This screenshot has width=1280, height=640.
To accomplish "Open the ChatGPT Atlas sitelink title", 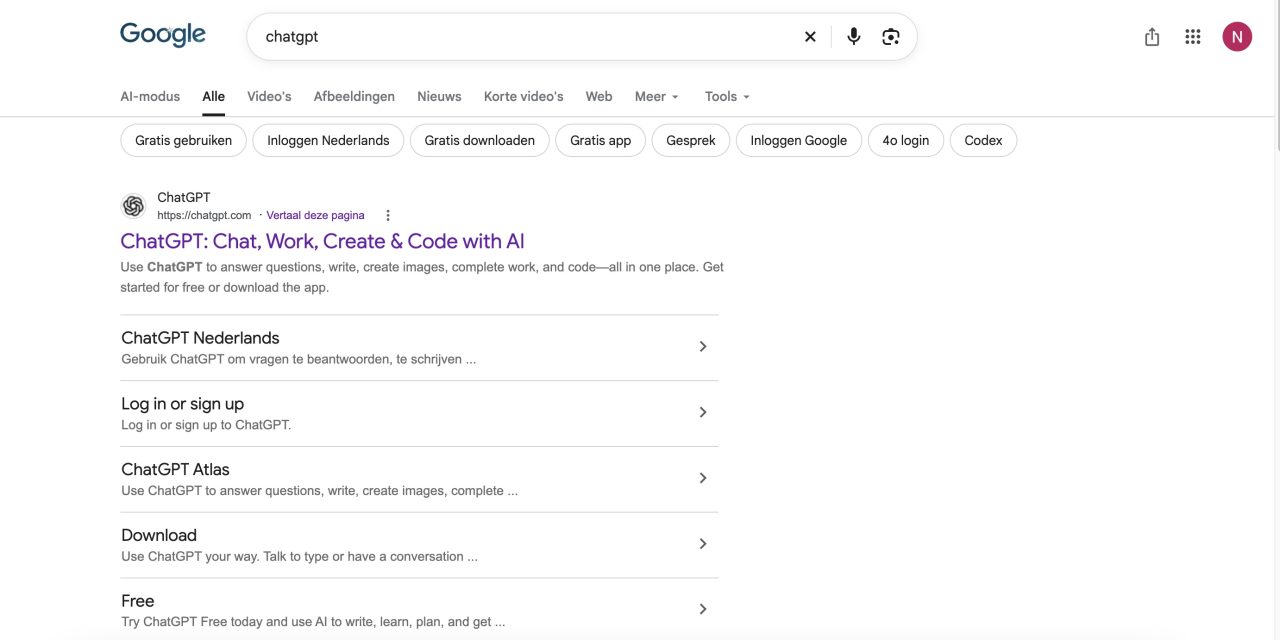I will [x=175, y=470].
